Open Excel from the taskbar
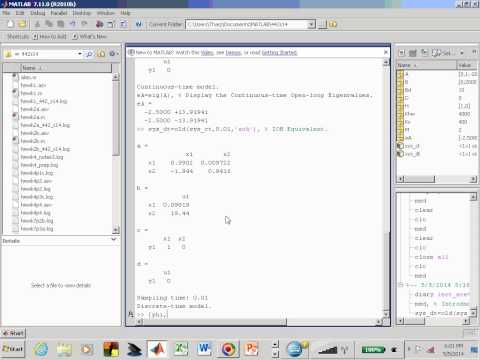480x360 pixels. [181, 349]
